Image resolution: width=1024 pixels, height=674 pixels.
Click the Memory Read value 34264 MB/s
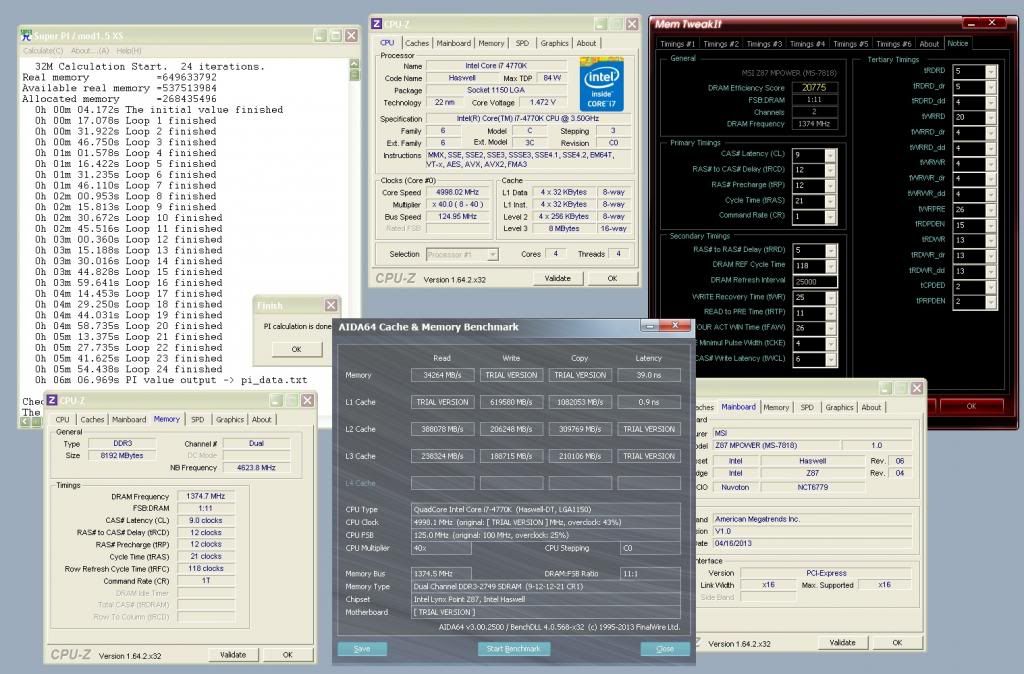(442, 375)
